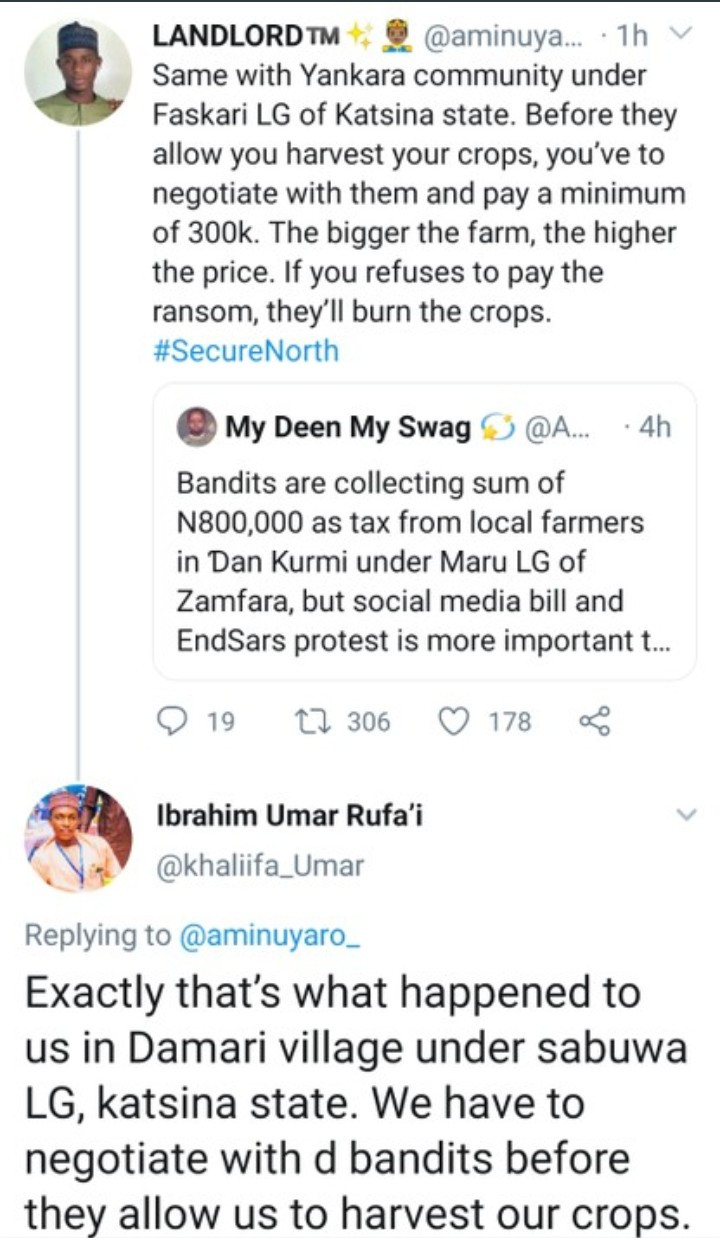Tap the reply text about Damari village

point(356,1103)
